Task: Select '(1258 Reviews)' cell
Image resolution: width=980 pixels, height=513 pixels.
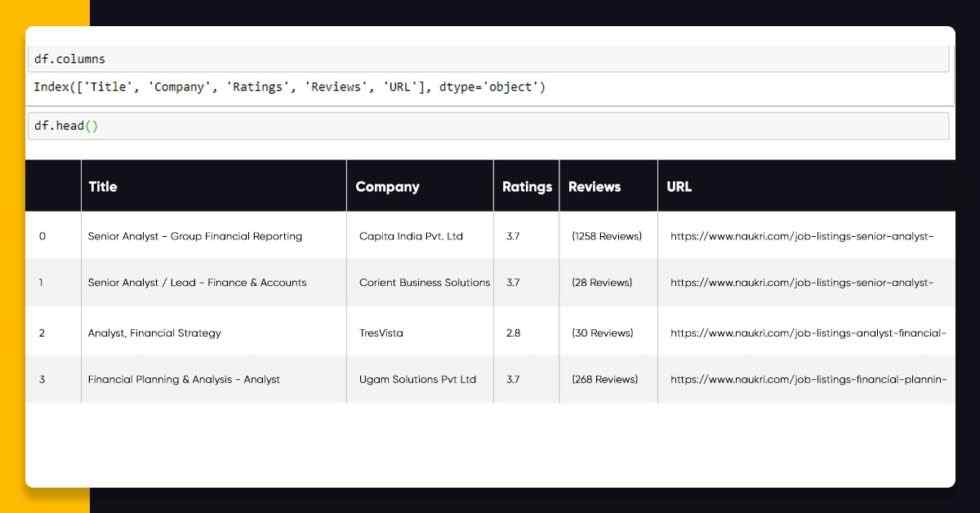Action: pos(606,236)
